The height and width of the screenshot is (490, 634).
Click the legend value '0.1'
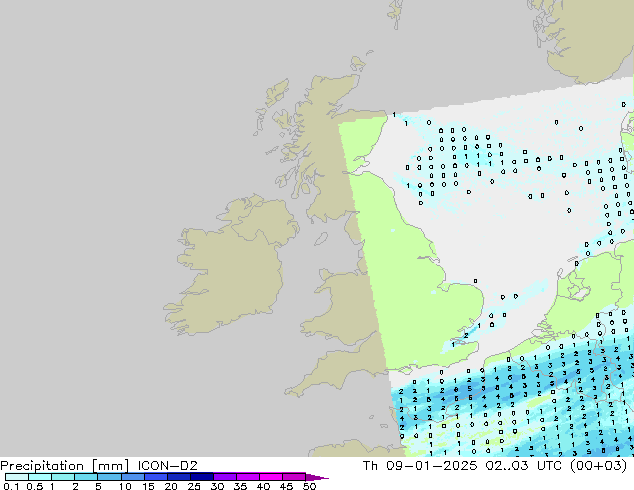pyautogui.click(x=11, y=486)
